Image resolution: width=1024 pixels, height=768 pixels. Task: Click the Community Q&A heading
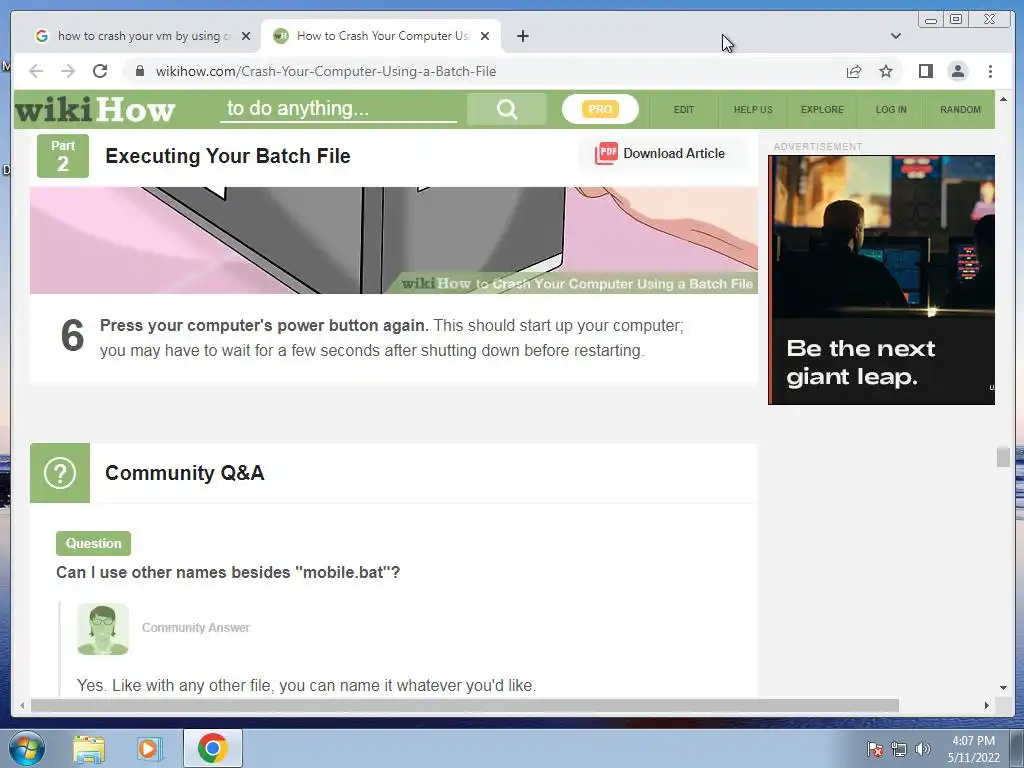coord(185,473)
